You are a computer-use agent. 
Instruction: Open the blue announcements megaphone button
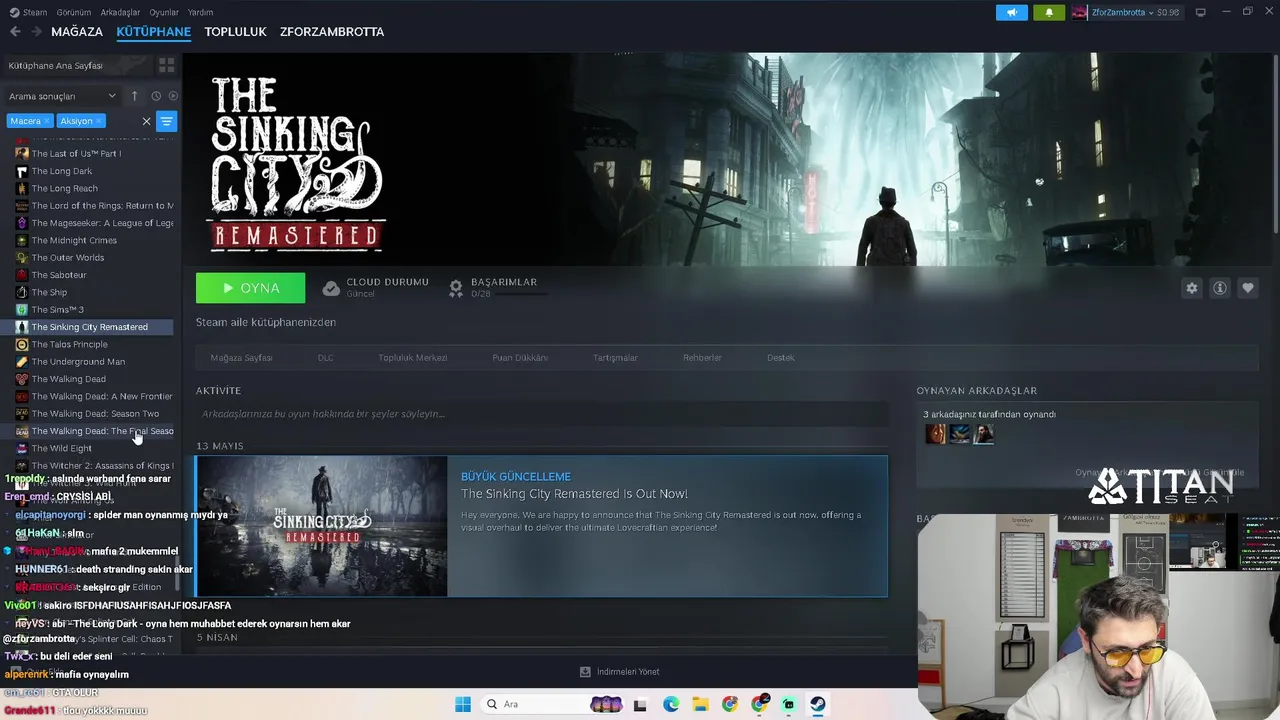point(1011,12)
